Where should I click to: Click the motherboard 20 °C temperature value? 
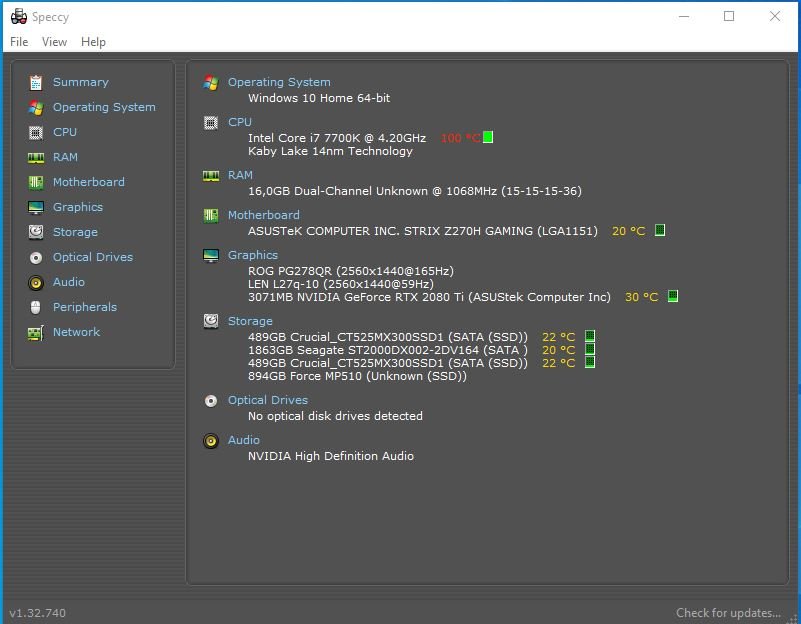(x=628, y=231)
